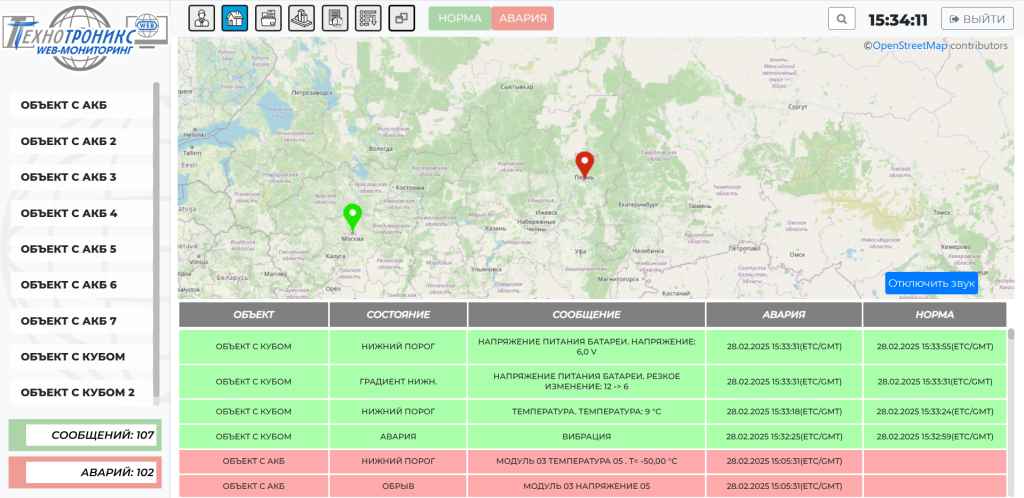The image size is (1024, 498).
Task: Click the green map marker near Moscow
Action: (352, 216)
